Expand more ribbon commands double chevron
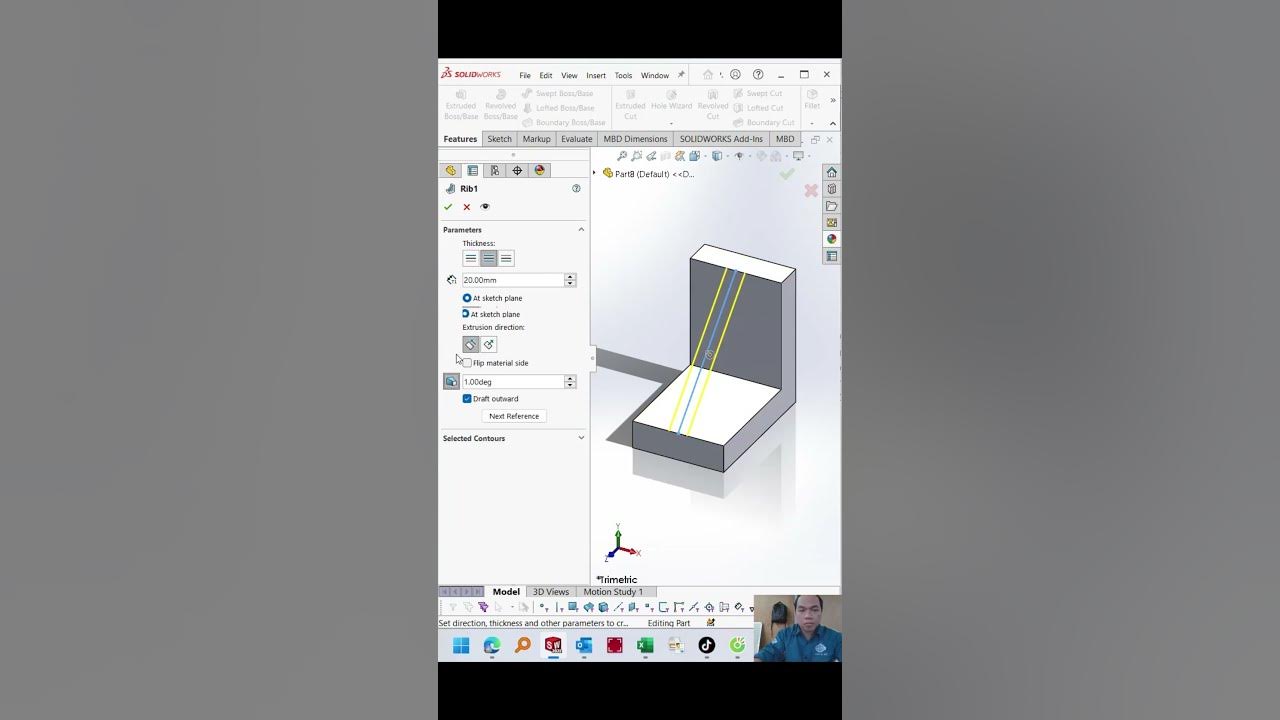1280x720 pixels. pyautogui.click(x=833, y=100)
